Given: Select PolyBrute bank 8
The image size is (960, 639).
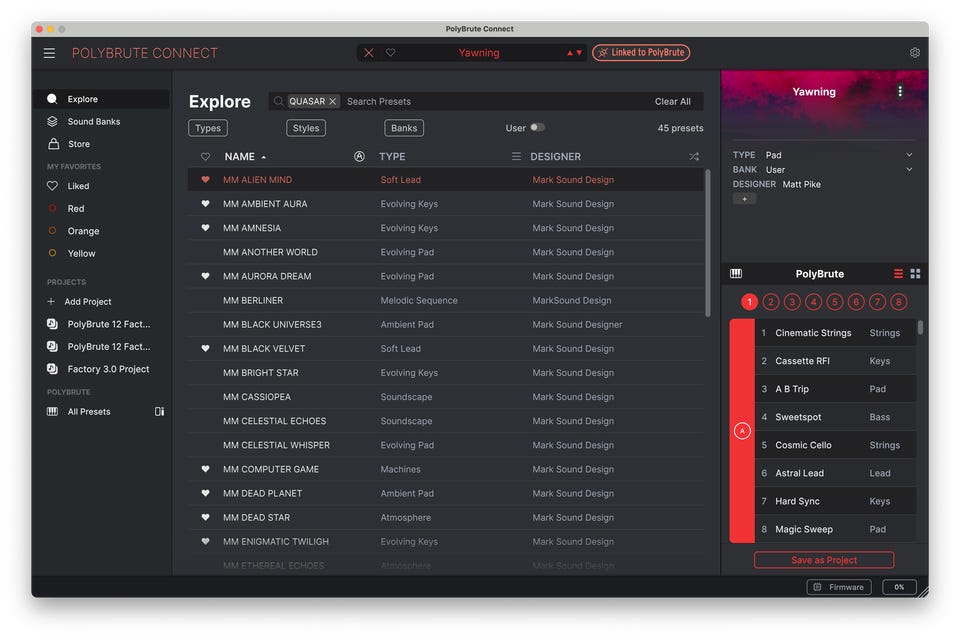Looking at the screenshot, I should click(x=899, y=302).
